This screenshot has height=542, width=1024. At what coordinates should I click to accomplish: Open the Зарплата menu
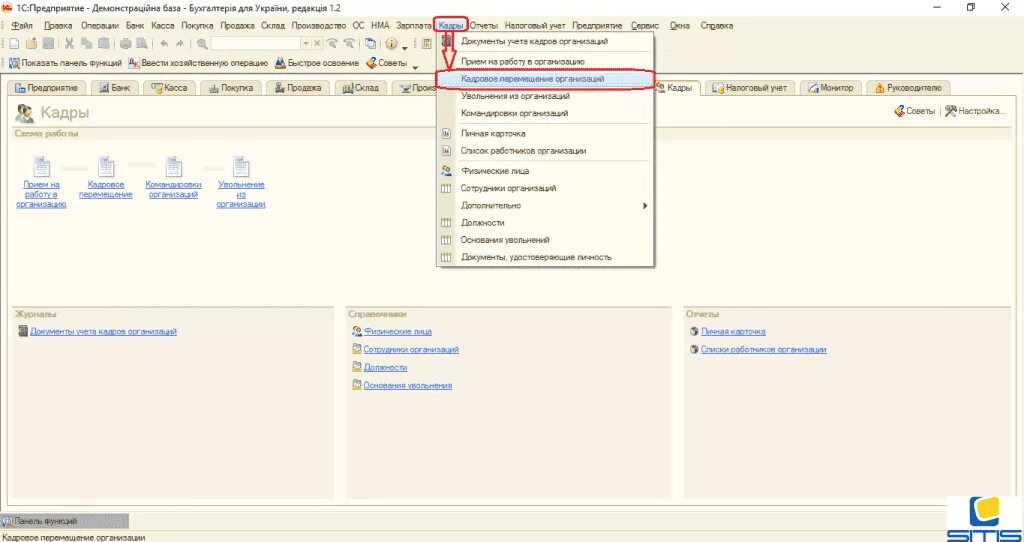point(413,25)
